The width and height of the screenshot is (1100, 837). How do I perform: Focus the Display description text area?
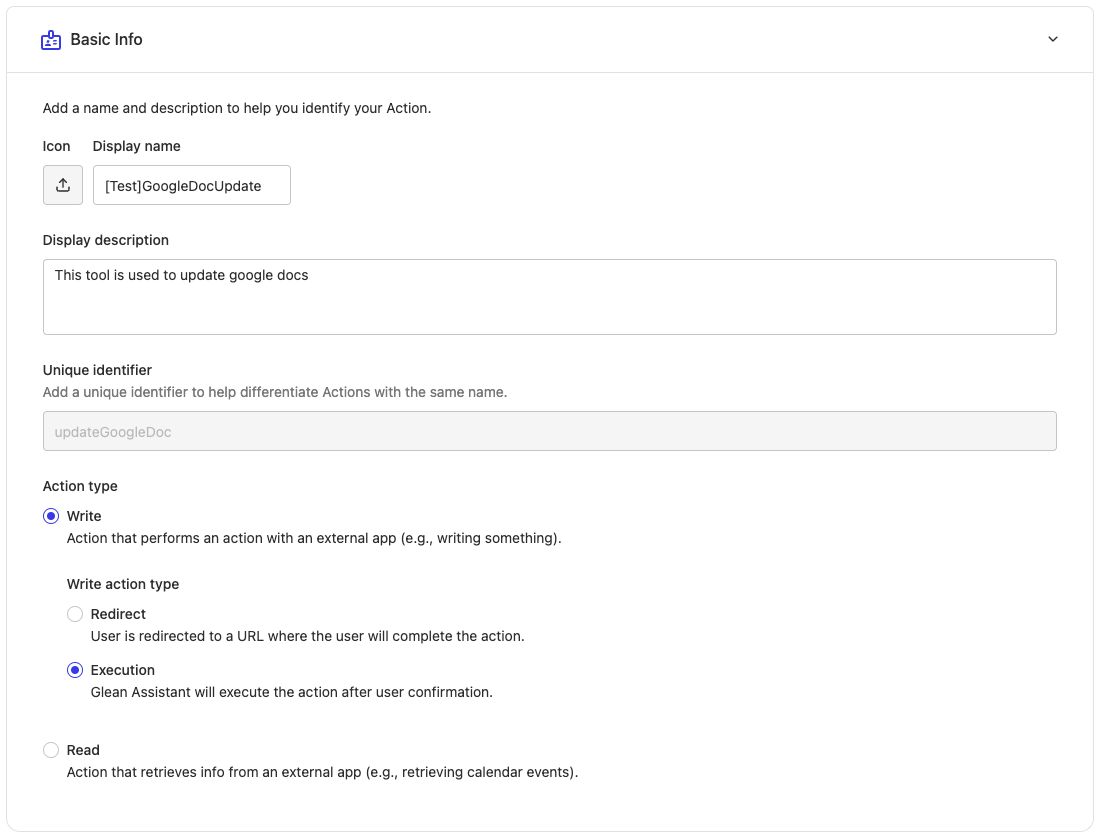pyautogui.click(x=549, y=297)
